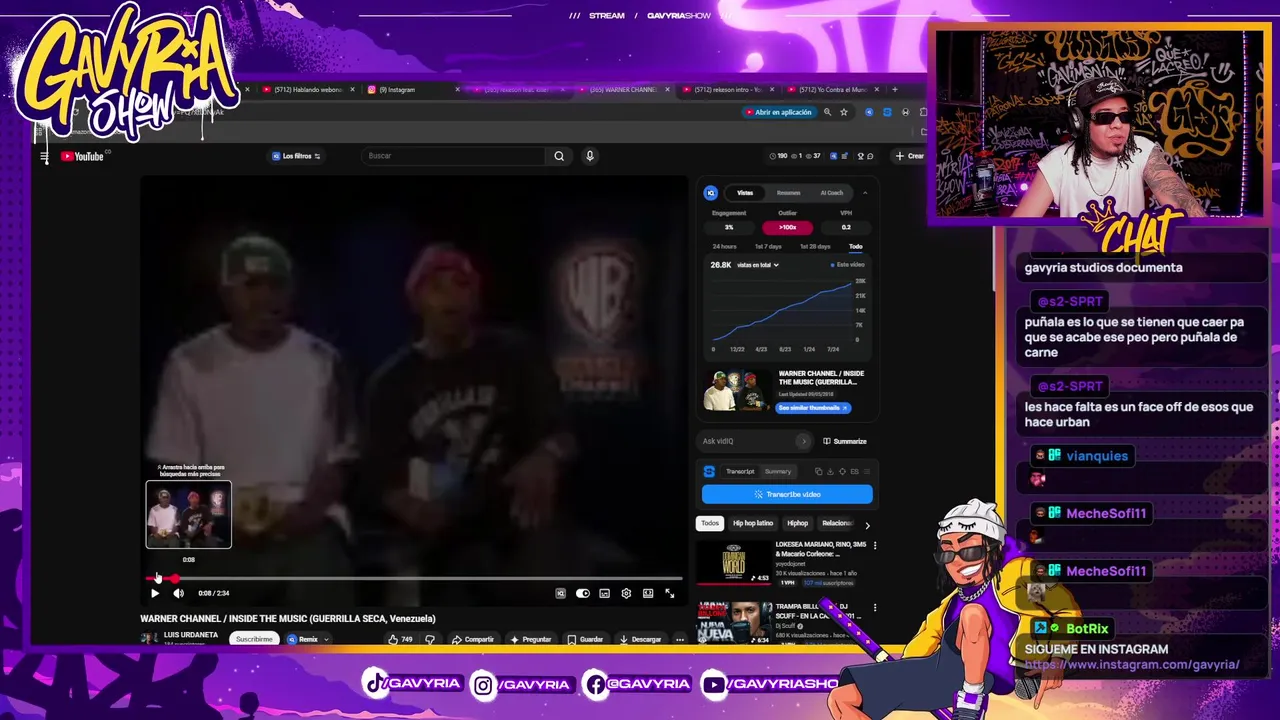Switch to theater mode
This screenshot has width=1280, height=720.
click(x=648, y=593)
